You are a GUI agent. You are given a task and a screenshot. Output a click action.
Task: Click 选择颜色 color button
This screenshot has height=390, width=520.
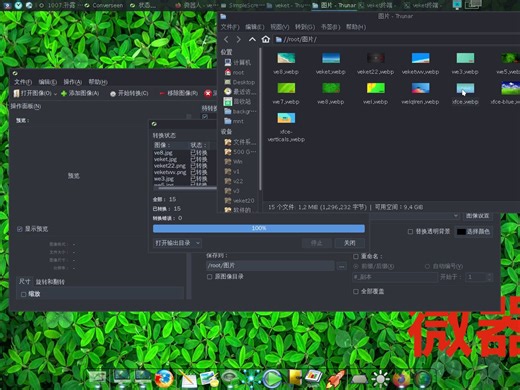[473, 231]
